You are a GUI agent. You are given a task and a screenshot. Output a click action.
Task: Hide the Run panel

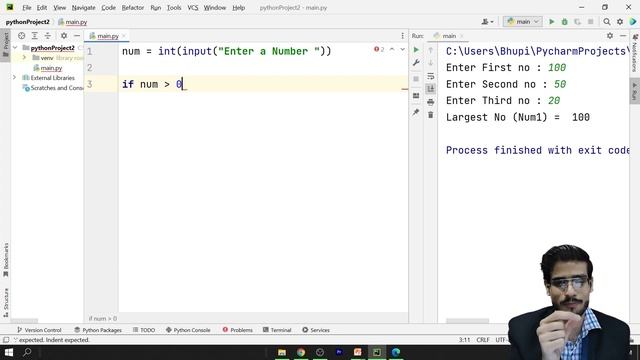[623, 36]
